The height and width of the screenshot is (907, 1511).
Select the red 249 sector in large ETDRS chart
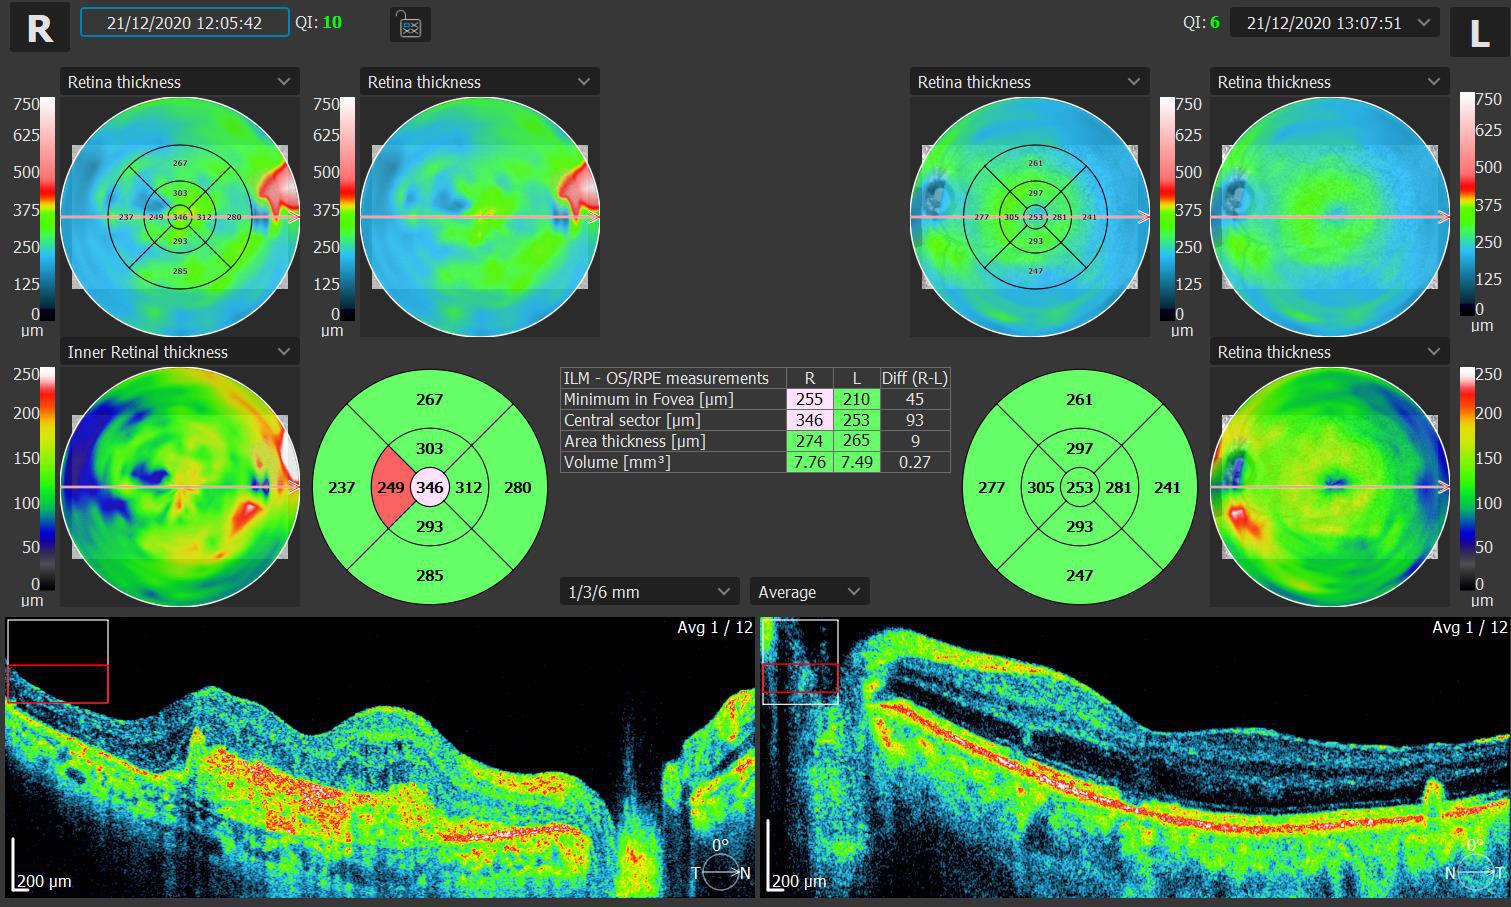click(390, 488)
